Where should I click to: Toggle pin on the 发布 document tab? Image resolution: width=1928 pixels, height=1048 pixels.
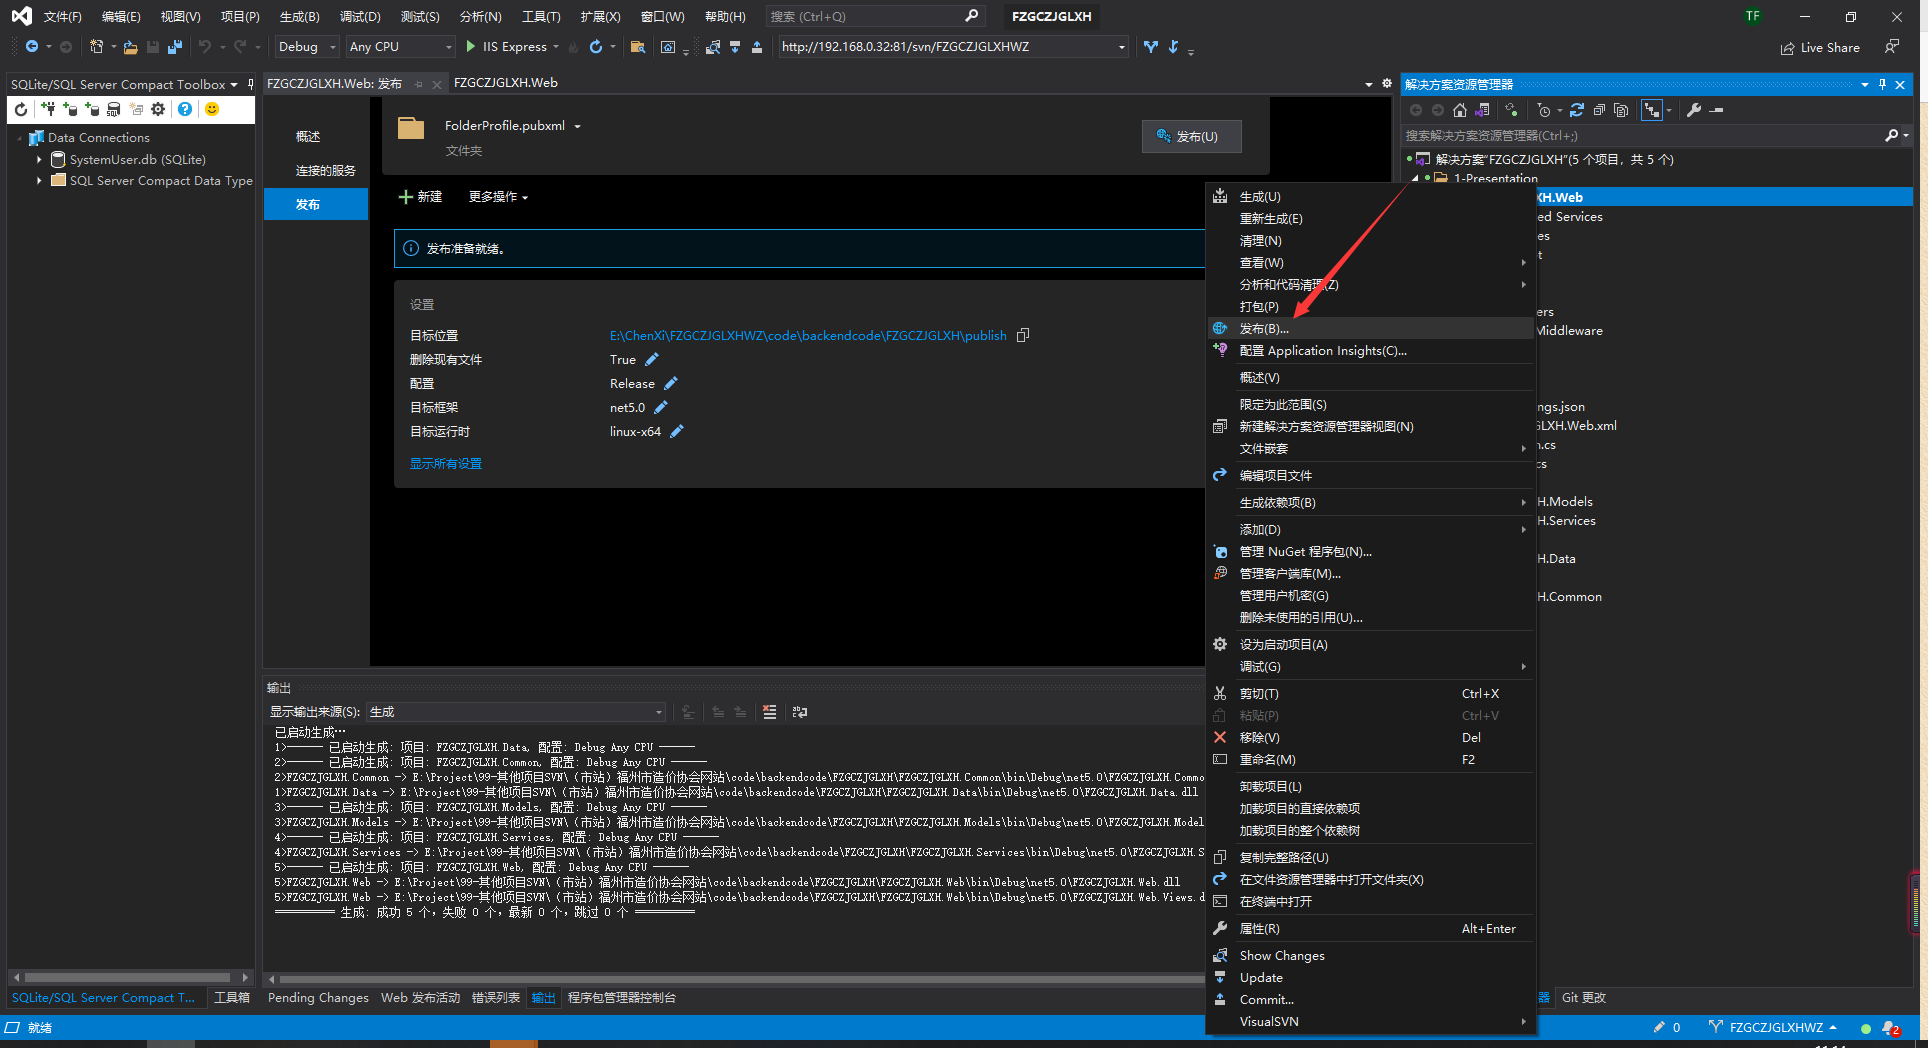(419, 84)
